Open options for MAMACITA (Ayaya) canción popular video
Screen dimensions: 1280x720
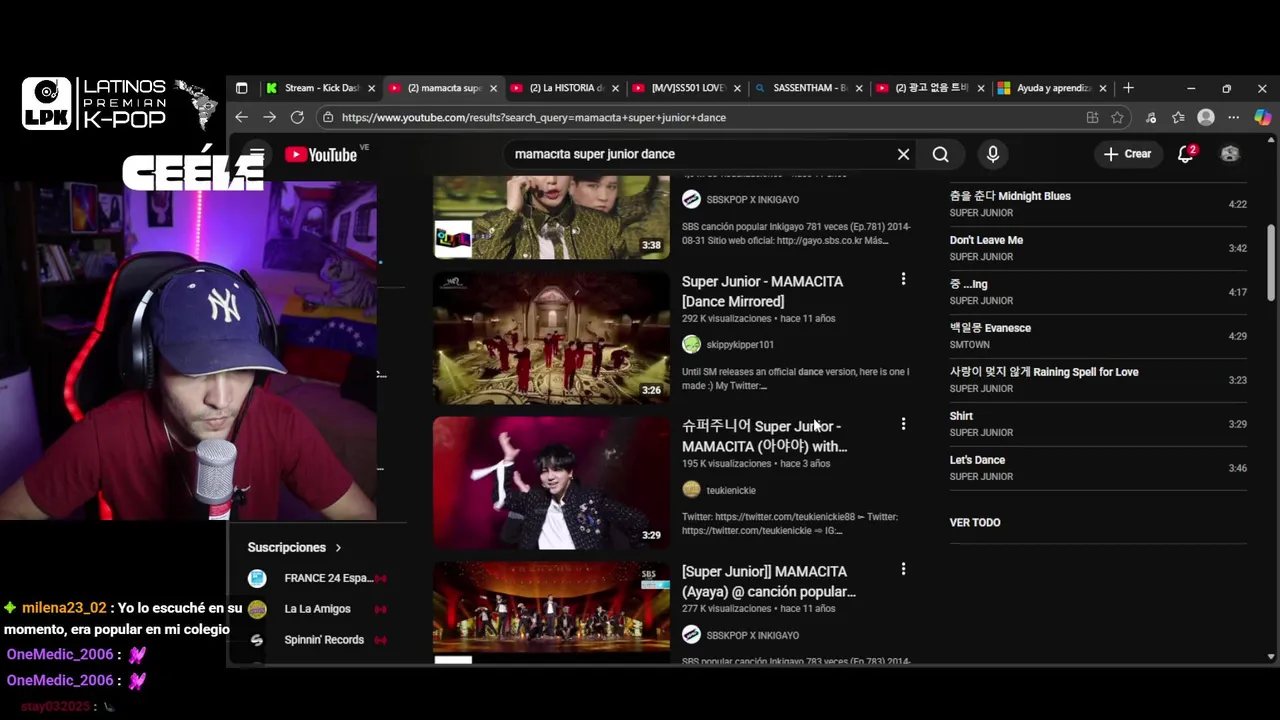point(903,569)
